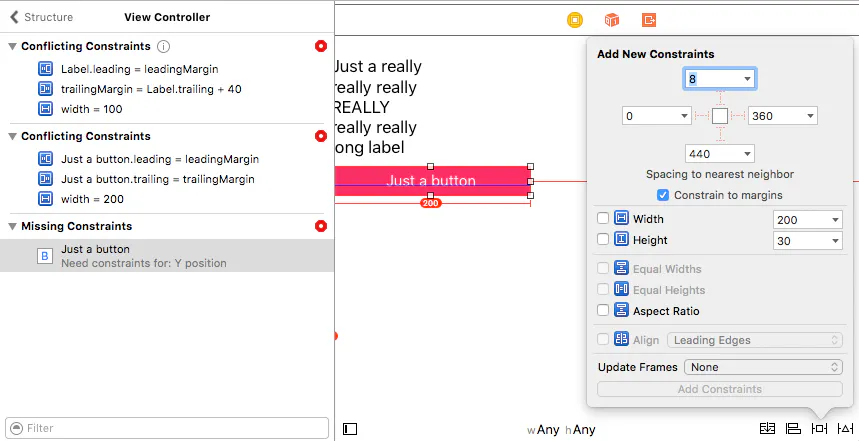Enable the Height constraint checkbox

coord(603,239)
